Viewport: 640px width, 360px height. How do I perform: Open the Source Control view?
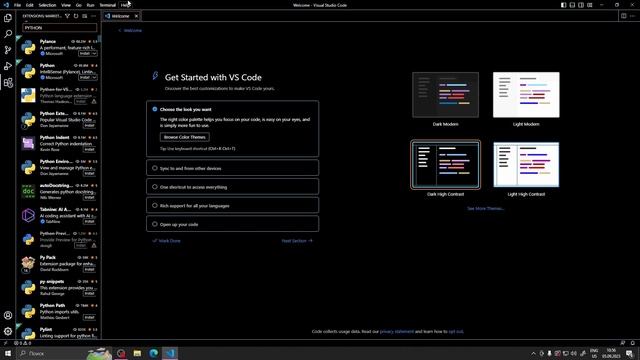[8, 50]
